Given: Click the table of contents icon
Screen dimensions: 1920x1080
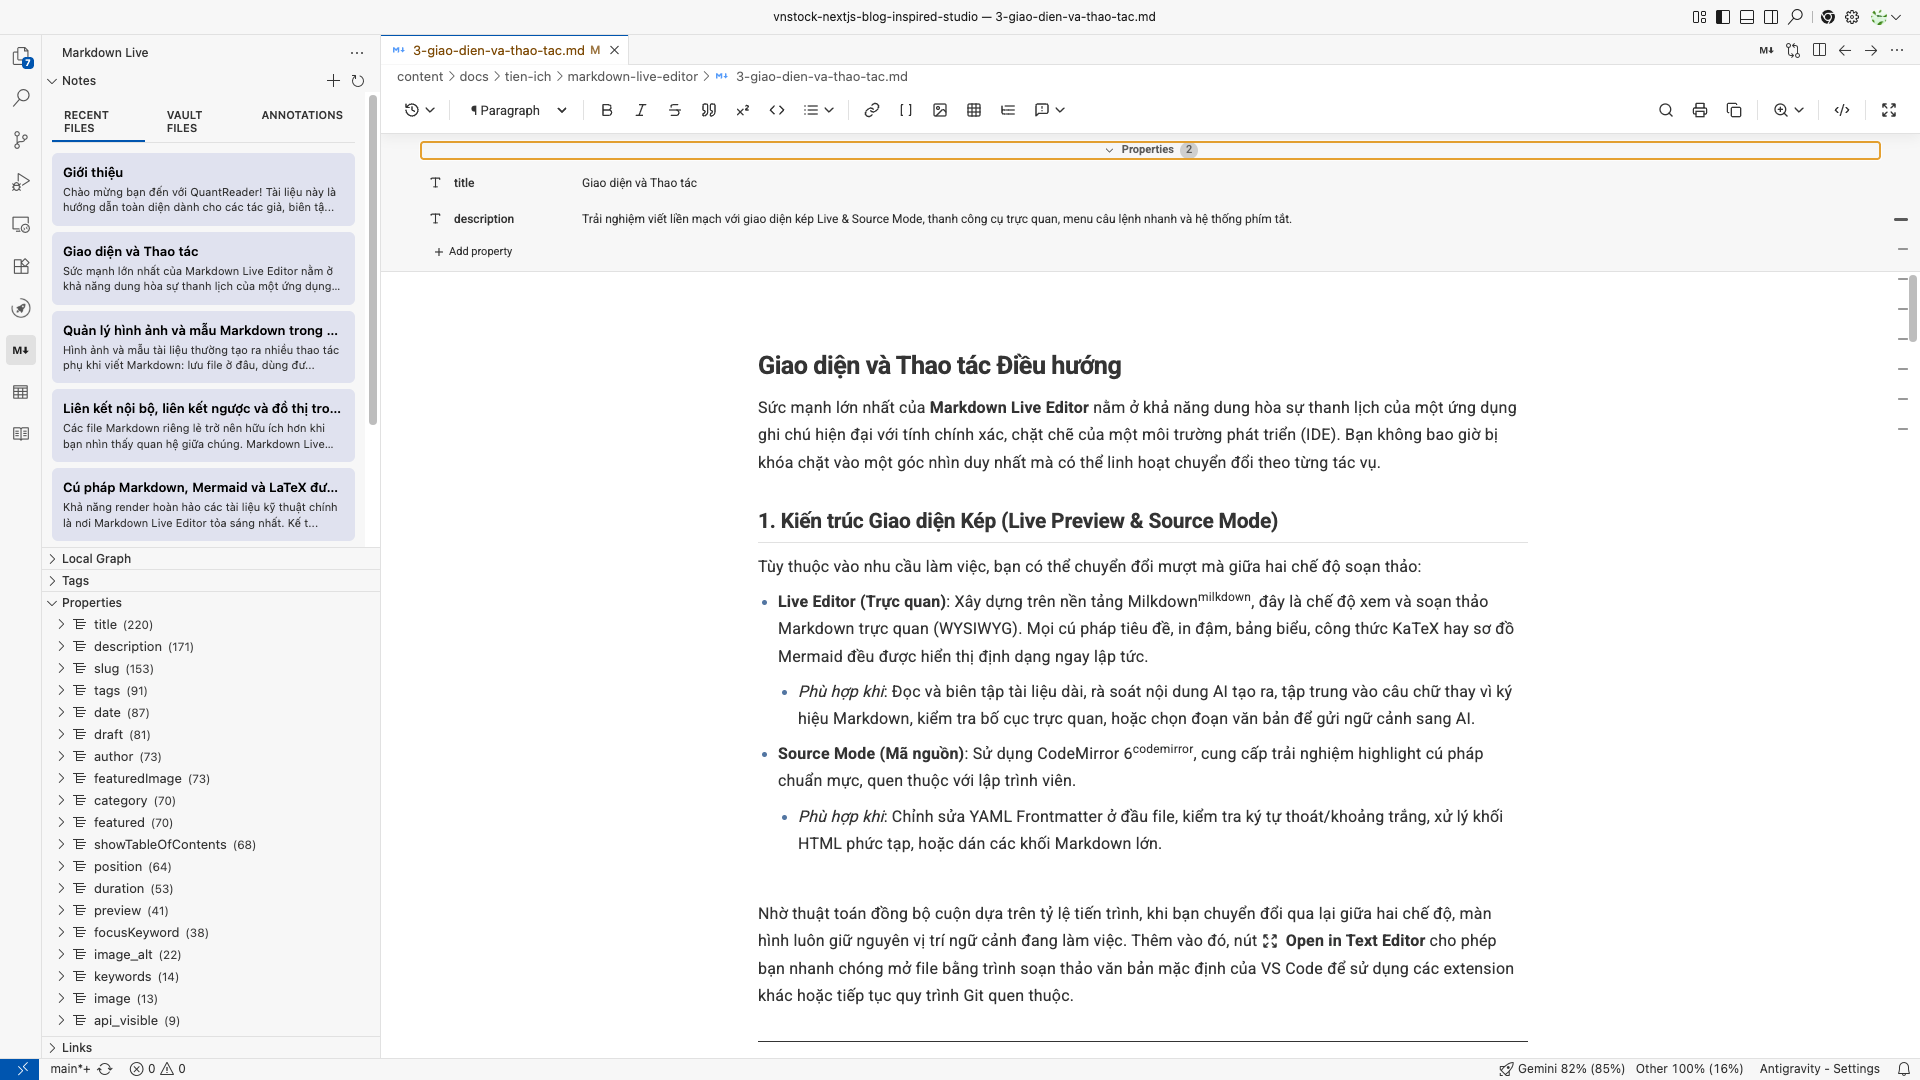Looking at the screenshot, I should [1008, 110].
